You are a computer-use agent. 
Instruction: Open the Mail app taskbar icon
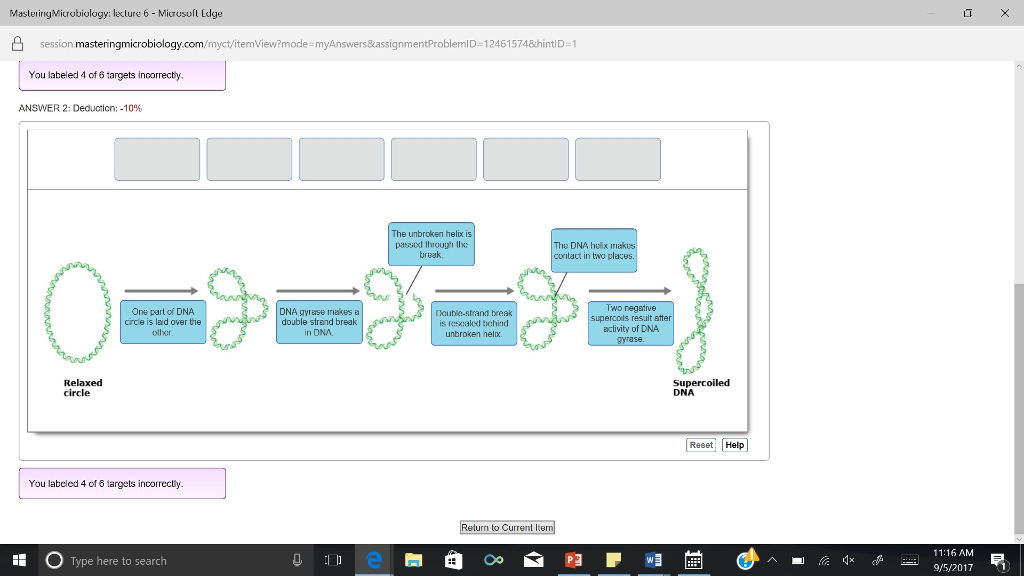[534, 560]
